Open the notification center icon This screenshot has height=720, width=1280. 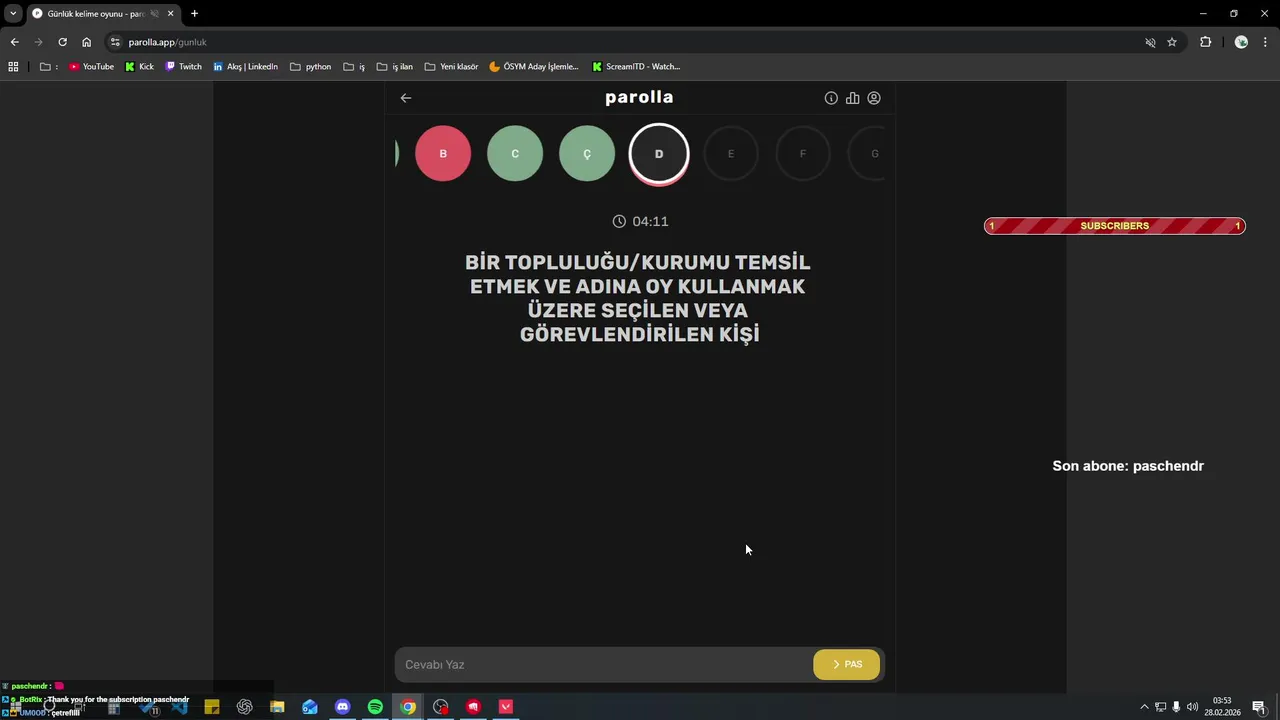[x=1259, y=707]
